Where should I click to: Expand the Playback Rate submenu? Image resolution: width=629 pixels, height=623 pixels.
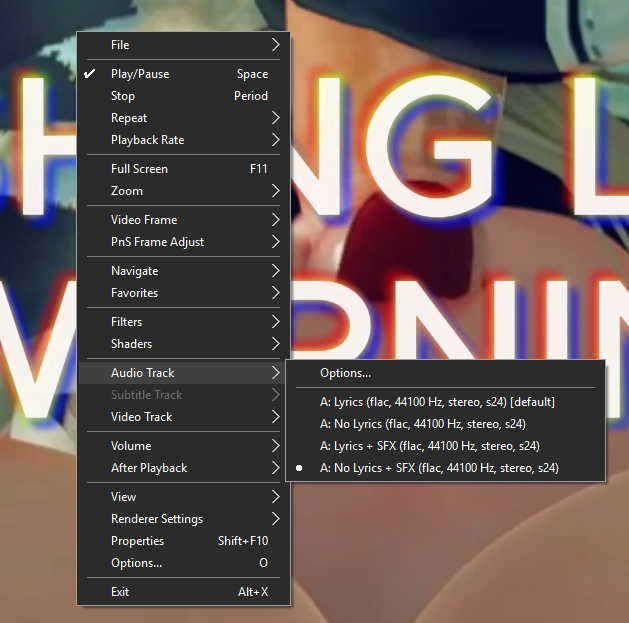[x=183, y=140]
